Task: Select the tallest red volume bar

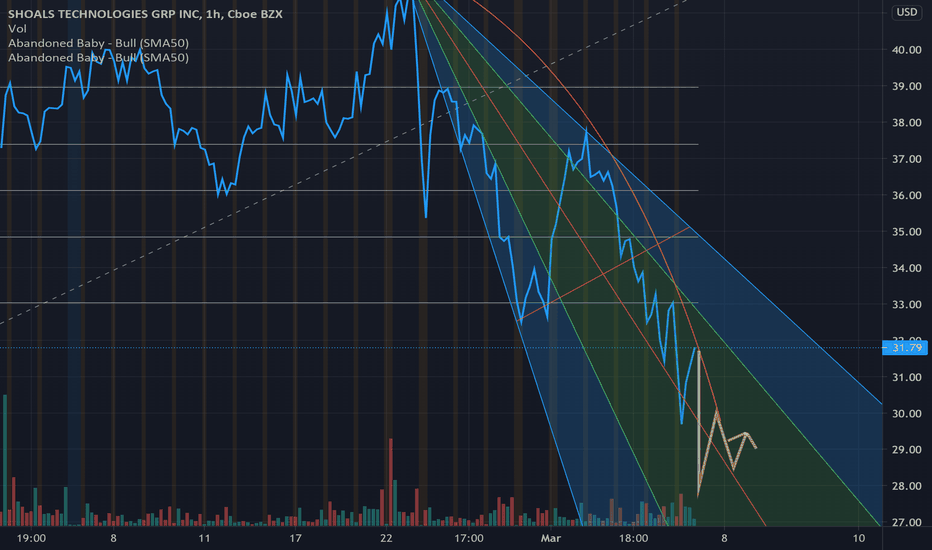Action: pos(391,482)
